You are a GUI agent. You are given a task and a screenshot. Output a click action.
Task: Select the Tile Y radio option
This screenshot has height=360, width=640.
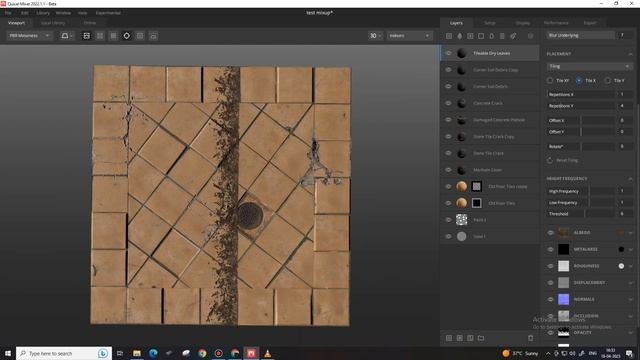(x=608, y=80)
